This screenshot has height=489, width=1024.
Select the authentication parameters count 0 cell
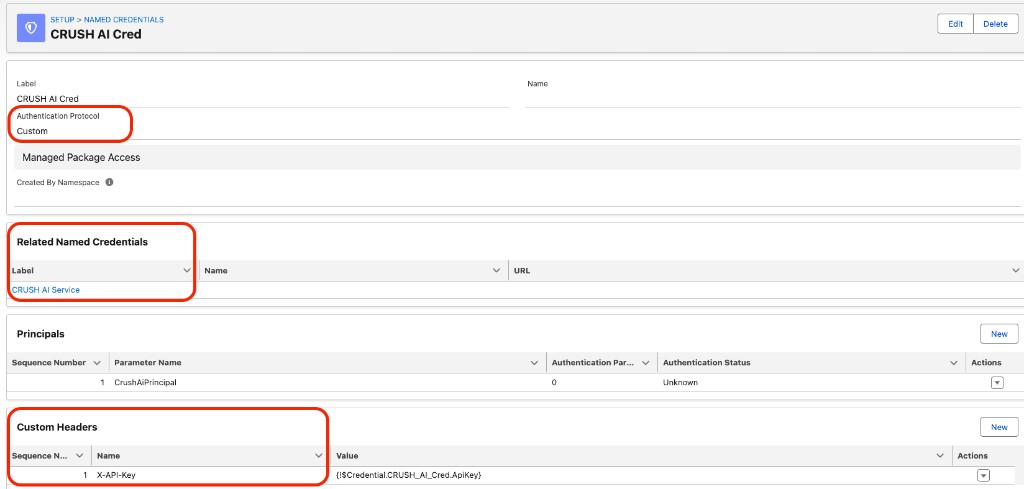coord(554,383)
